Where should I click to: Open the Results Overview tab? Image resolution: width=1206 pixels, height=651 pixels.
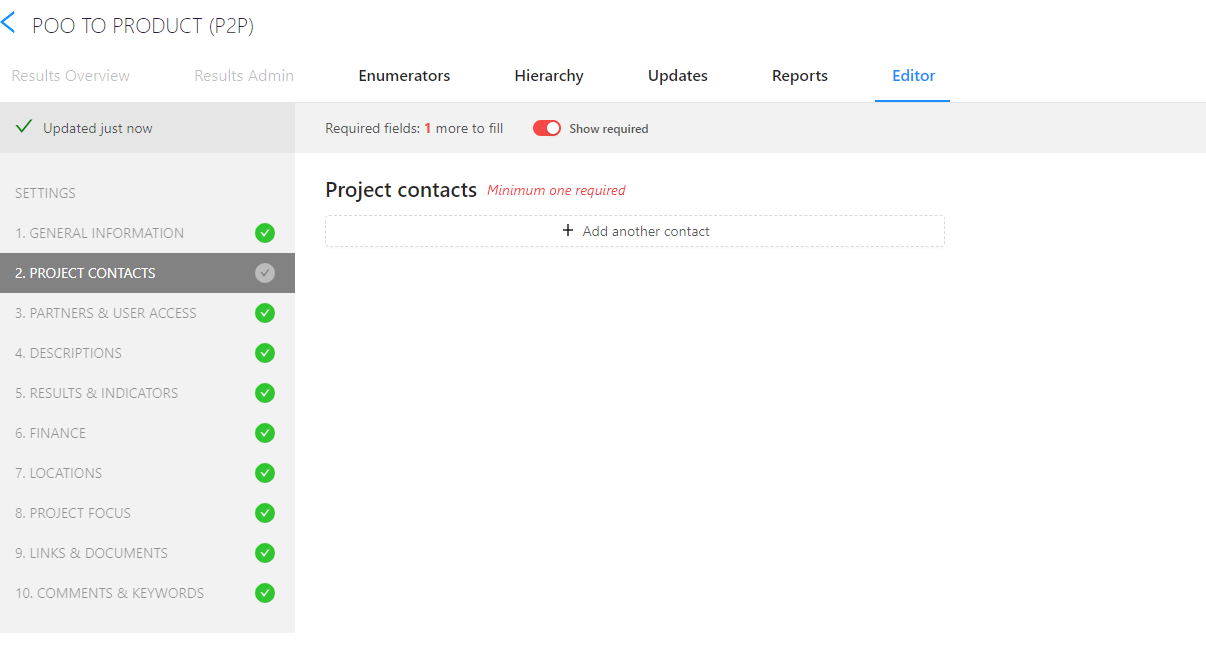click(71, 76)
